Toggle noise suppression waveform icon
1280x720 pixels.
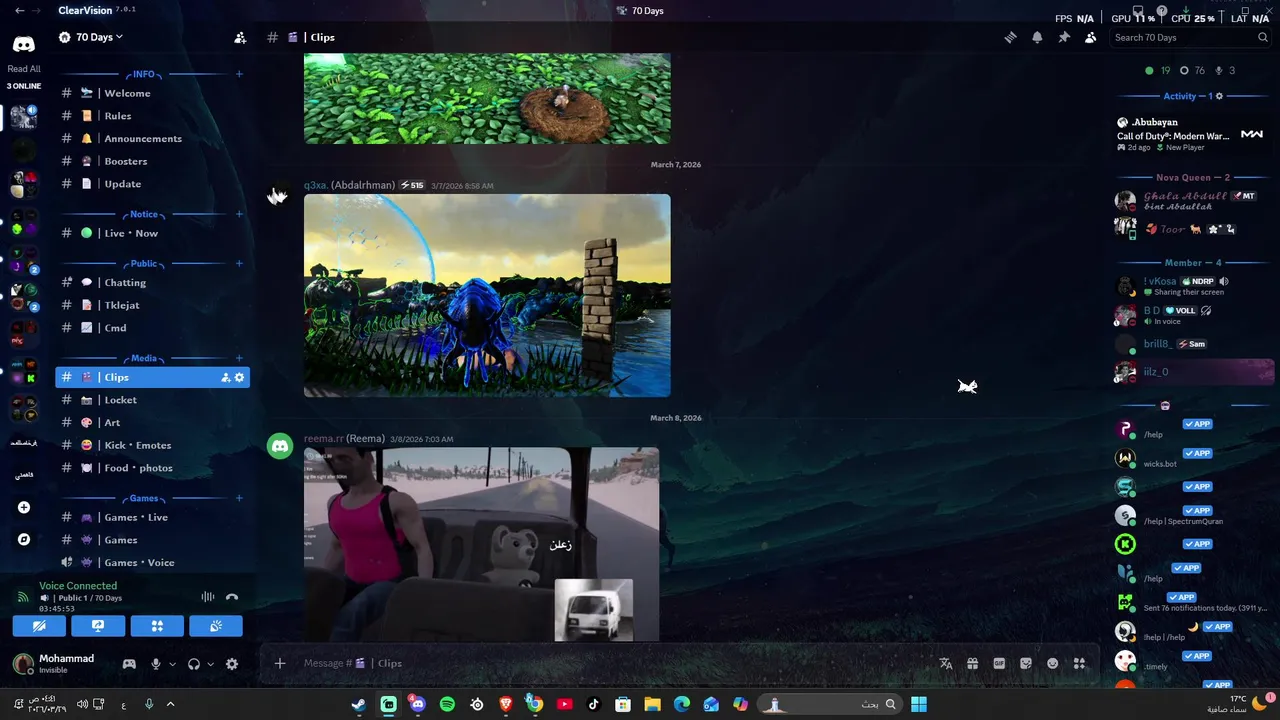pos(208,597)
